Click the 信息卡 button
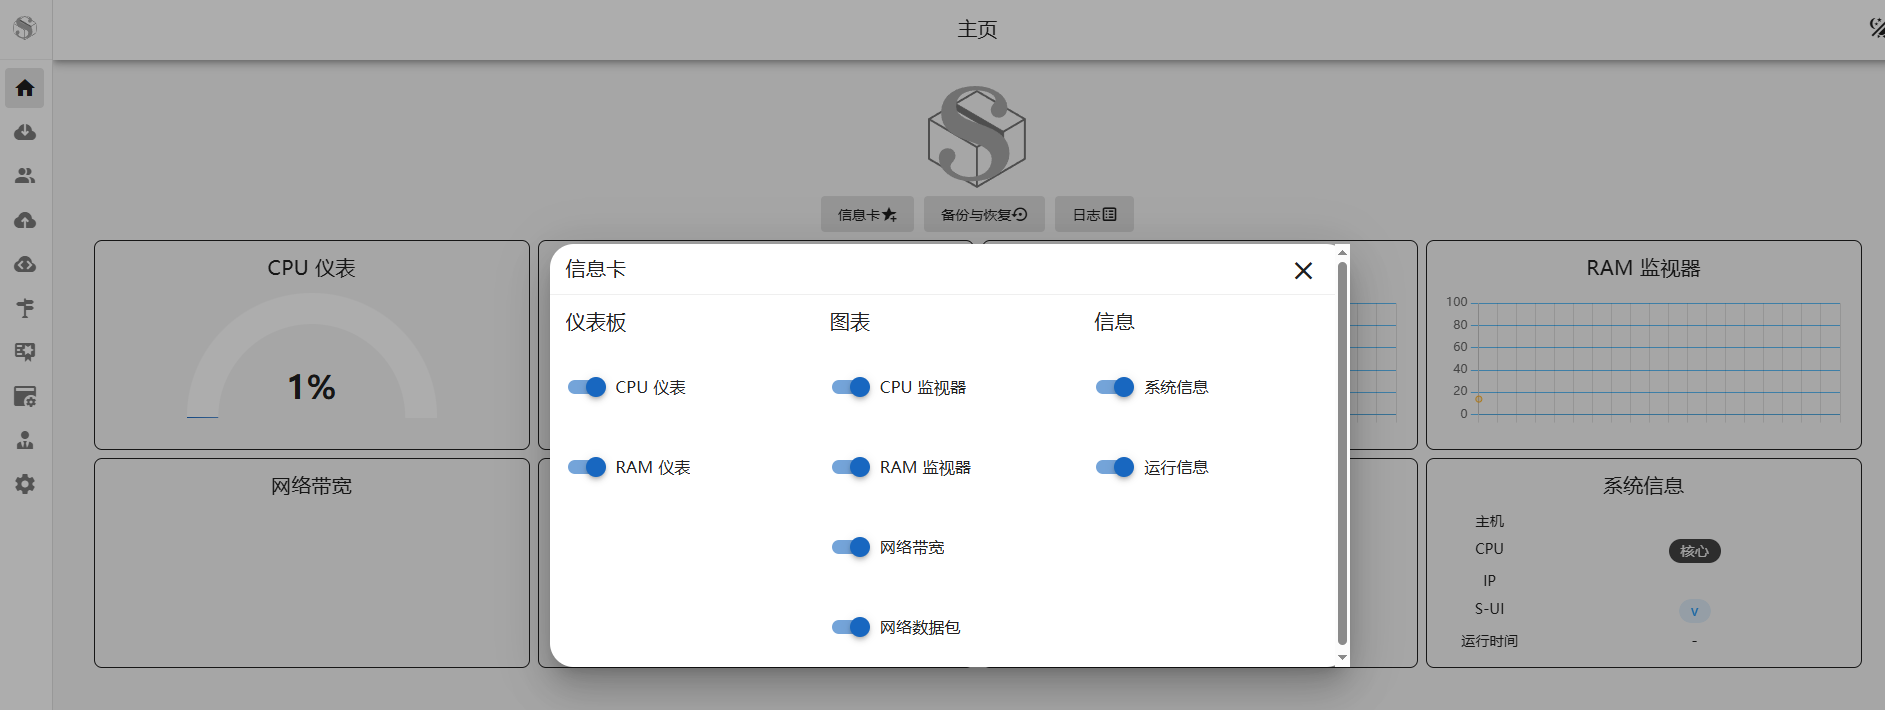 pos(867,214)
